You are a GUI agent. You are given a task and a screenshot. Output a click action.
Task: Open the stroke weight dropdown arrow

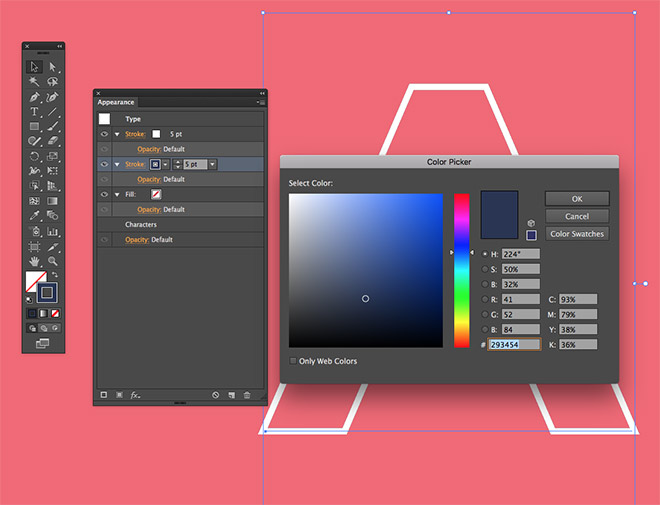point(213,164)
